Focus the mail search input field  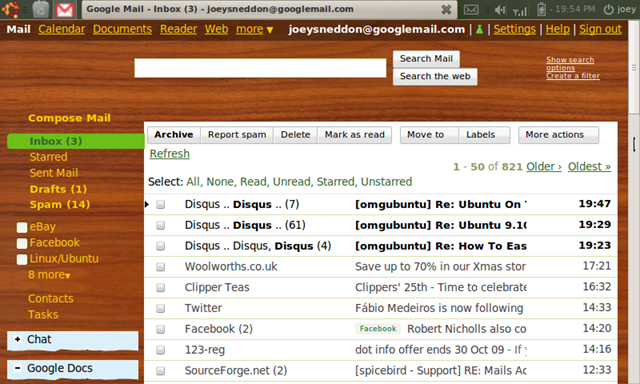(260, 68)
